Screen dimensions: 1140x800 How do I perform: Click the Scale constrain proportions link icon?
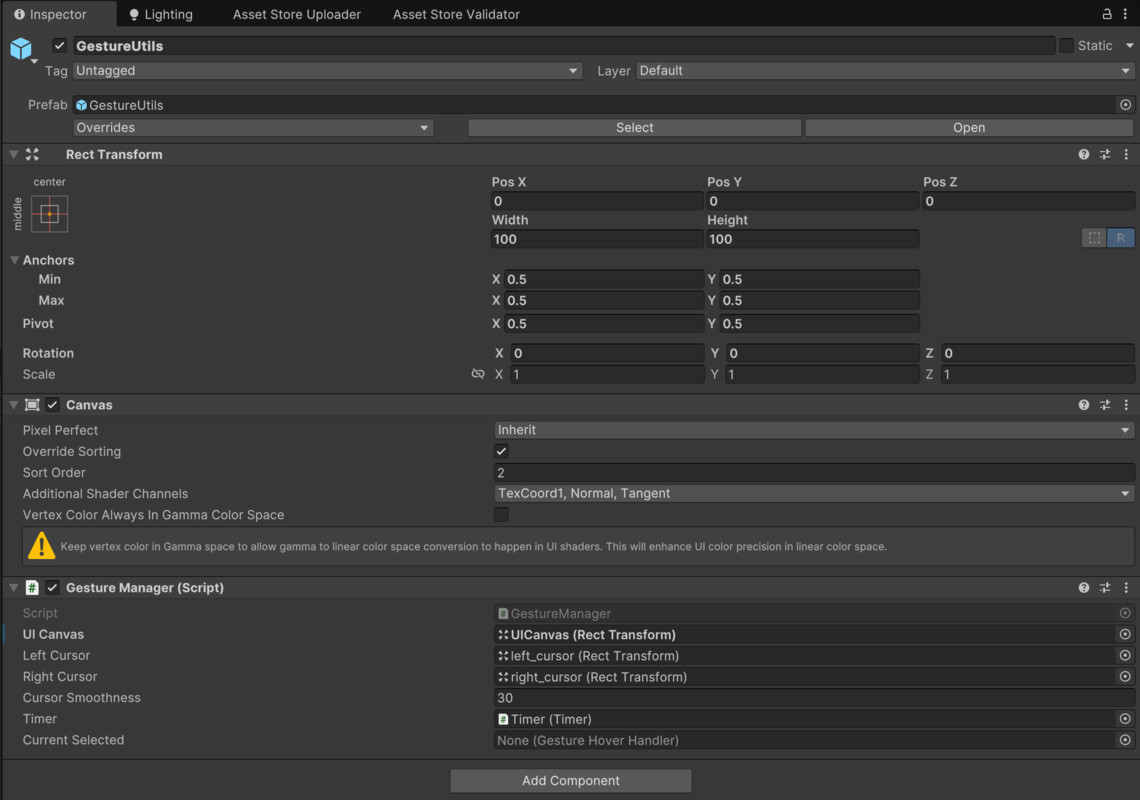(478, 374)
